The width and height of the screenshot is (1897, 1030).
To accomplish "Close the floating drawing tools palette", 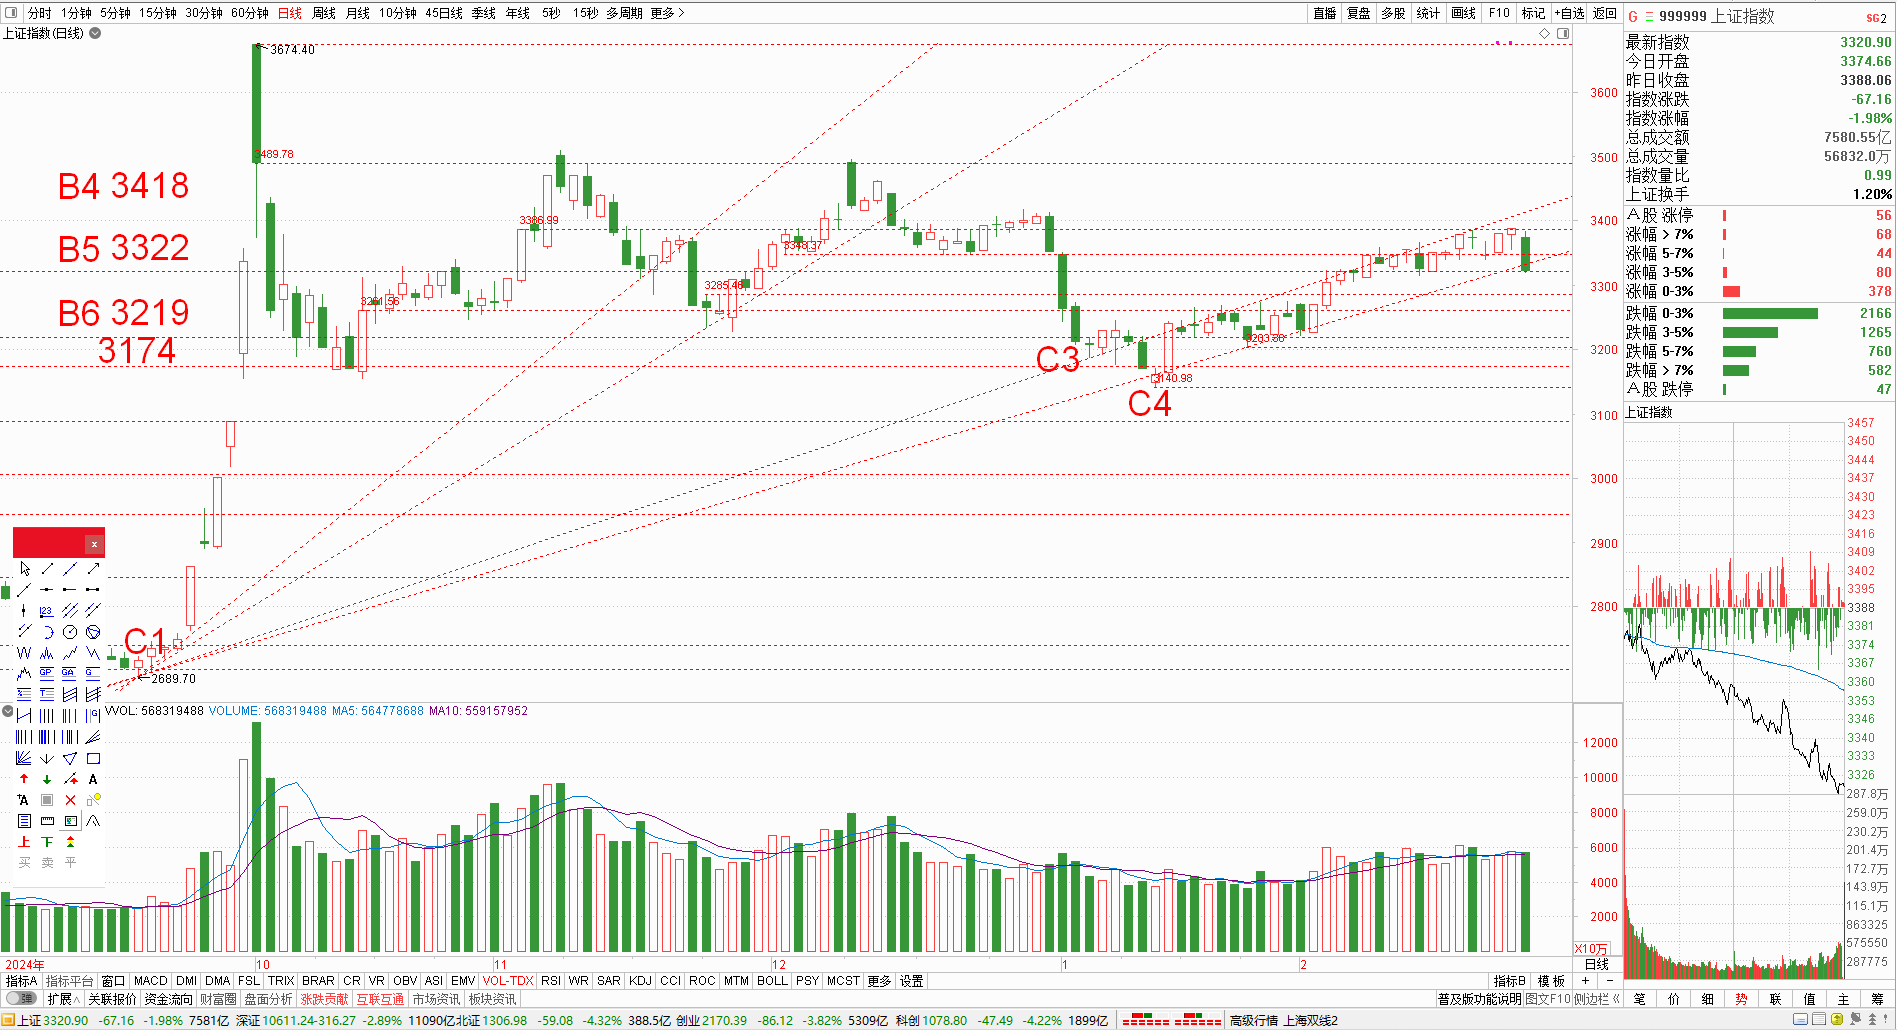I will 94,544.
